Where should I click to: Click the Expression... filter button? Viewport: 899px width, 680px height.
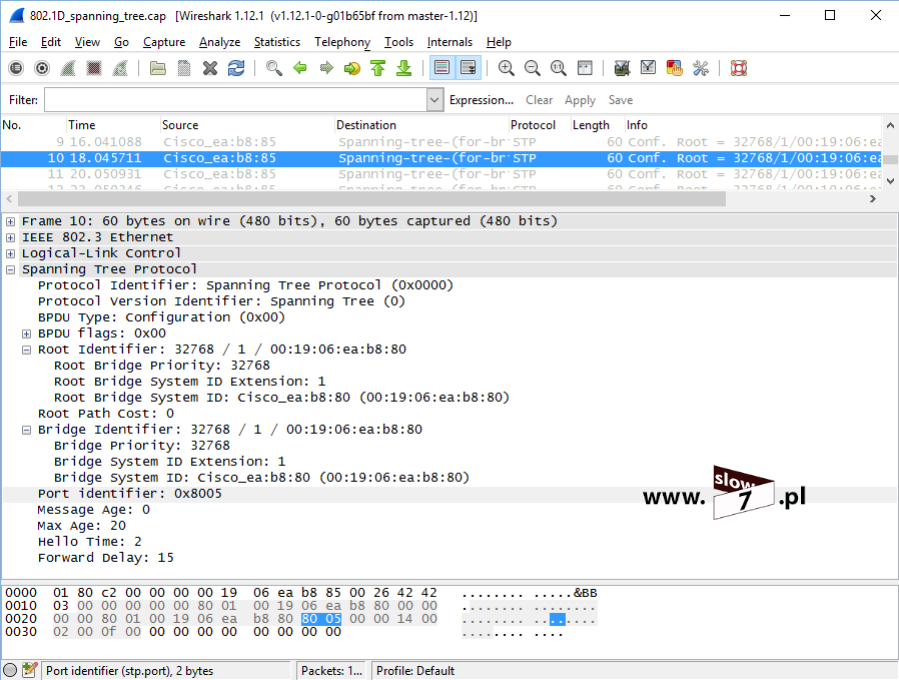tap(481, 100)
